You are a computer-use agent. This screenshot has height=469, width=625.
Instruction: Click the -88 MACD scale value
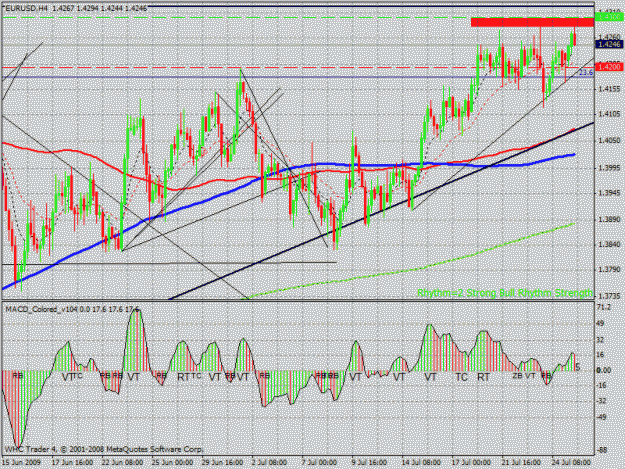click(602, 450)
